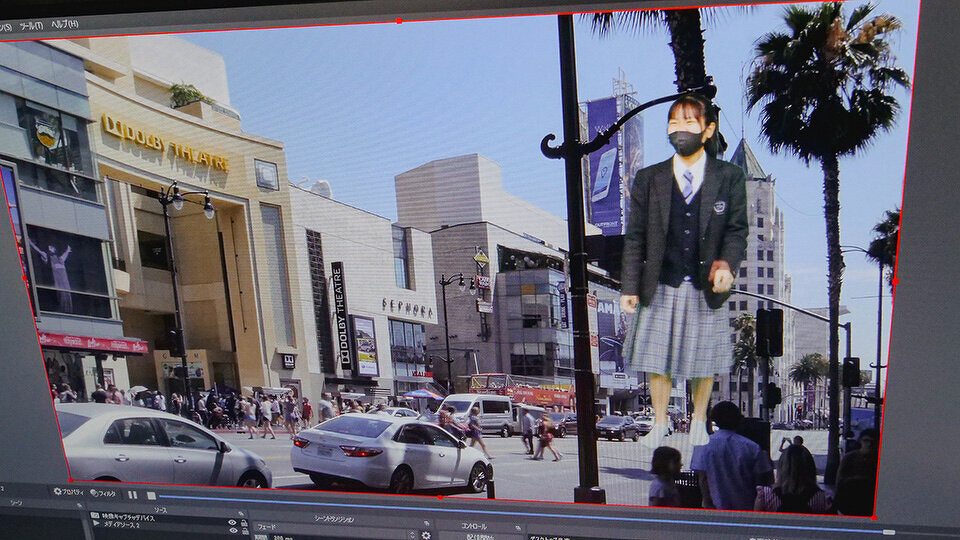The width and height of the screenshot is (960, 540).
Task: Open the ツール(T) menu
Action: pos(31,26)
